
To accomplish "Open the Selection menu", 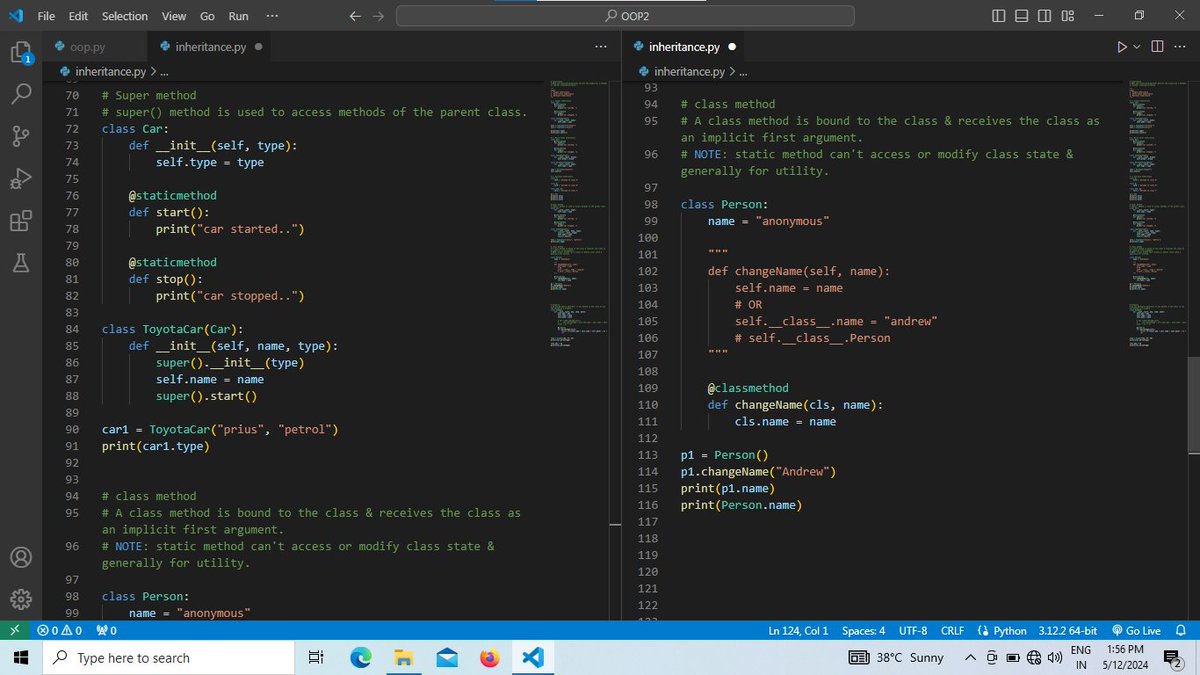I will tap(125, 16).
